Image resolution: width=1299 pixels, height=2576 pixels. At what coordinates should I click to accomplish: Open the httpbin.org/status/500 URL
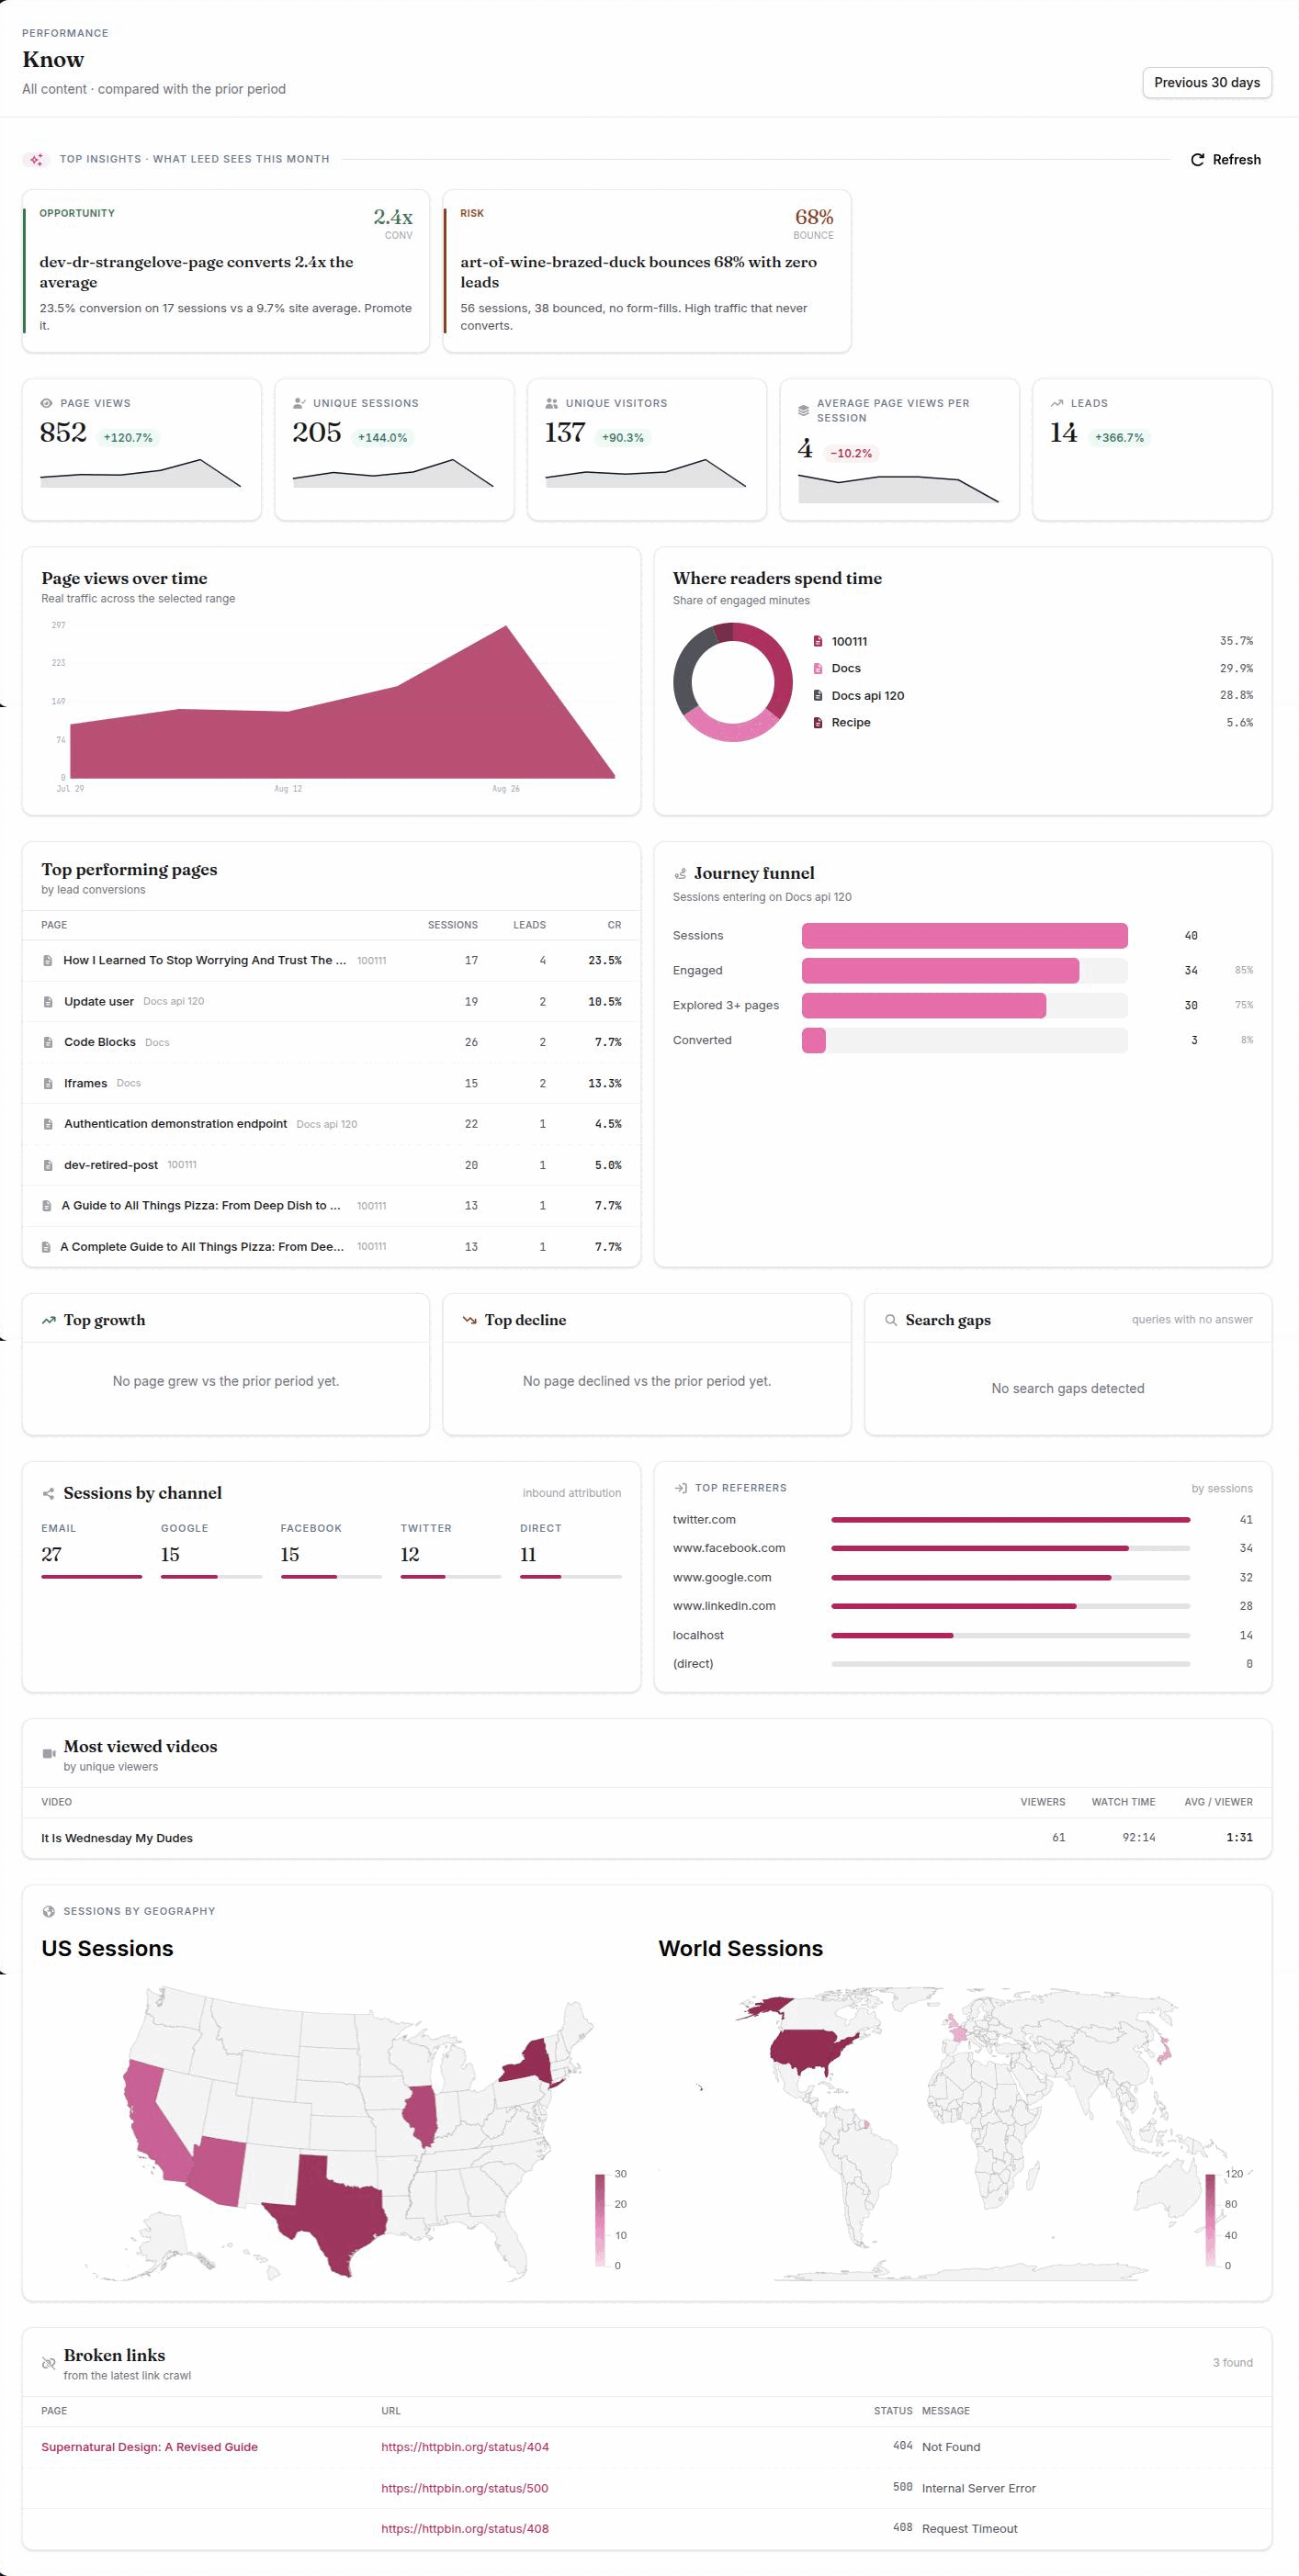point(465,2488)
